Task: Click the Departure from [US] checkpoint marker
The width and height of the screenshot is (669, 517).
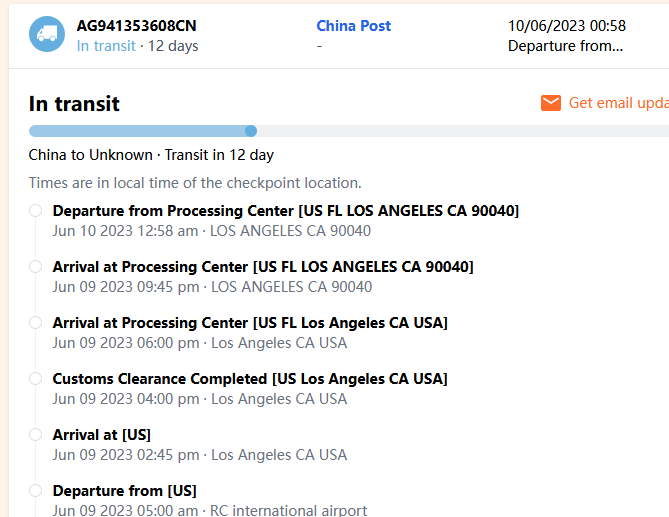Action: [x=36, y=491]
